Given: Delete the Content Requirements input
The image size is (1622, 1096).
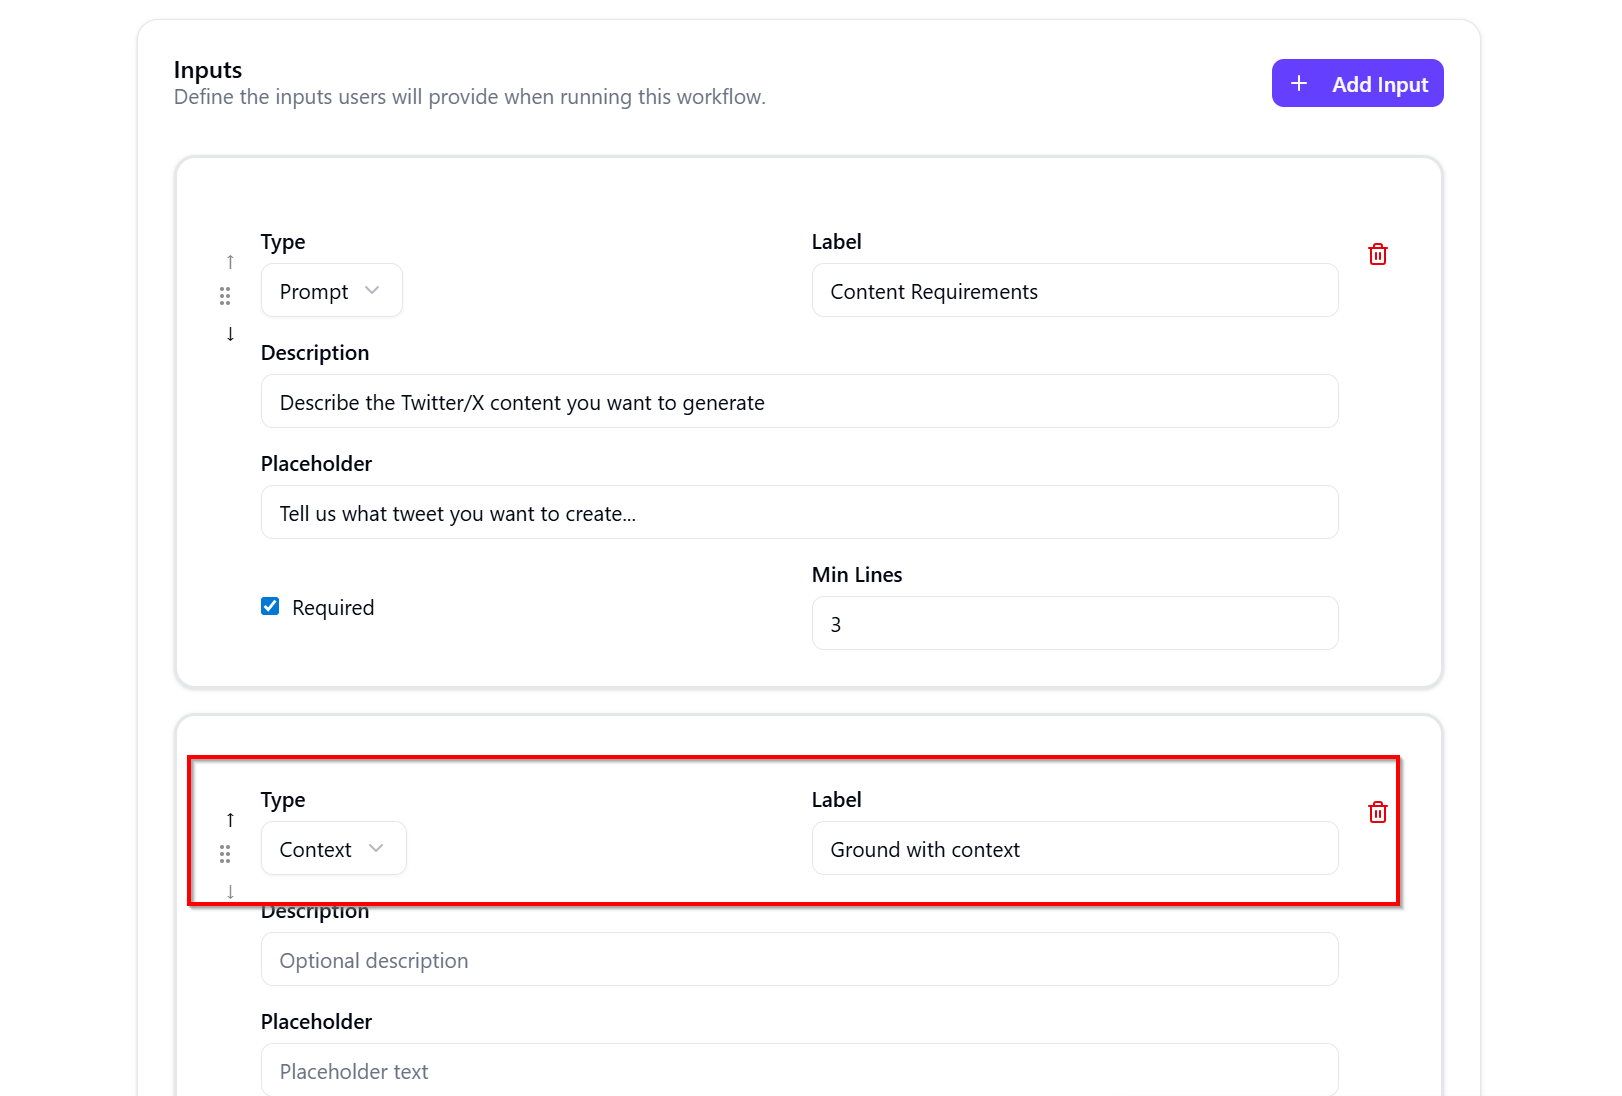Looking at the screenshot, I should [1377, 254].
